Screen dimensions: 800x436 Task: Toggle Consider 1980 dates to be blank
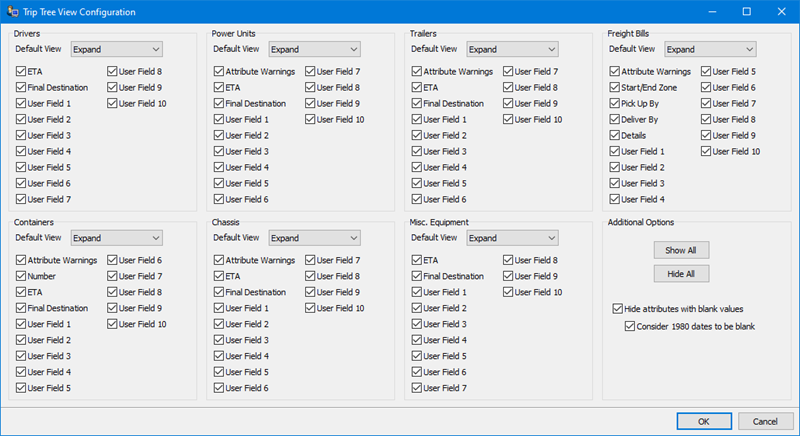click(x=630, y=326)
